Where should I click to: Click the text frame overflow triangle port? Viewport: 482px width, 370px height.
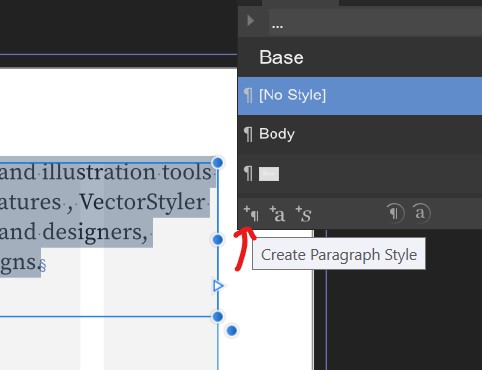coord(218,286)
